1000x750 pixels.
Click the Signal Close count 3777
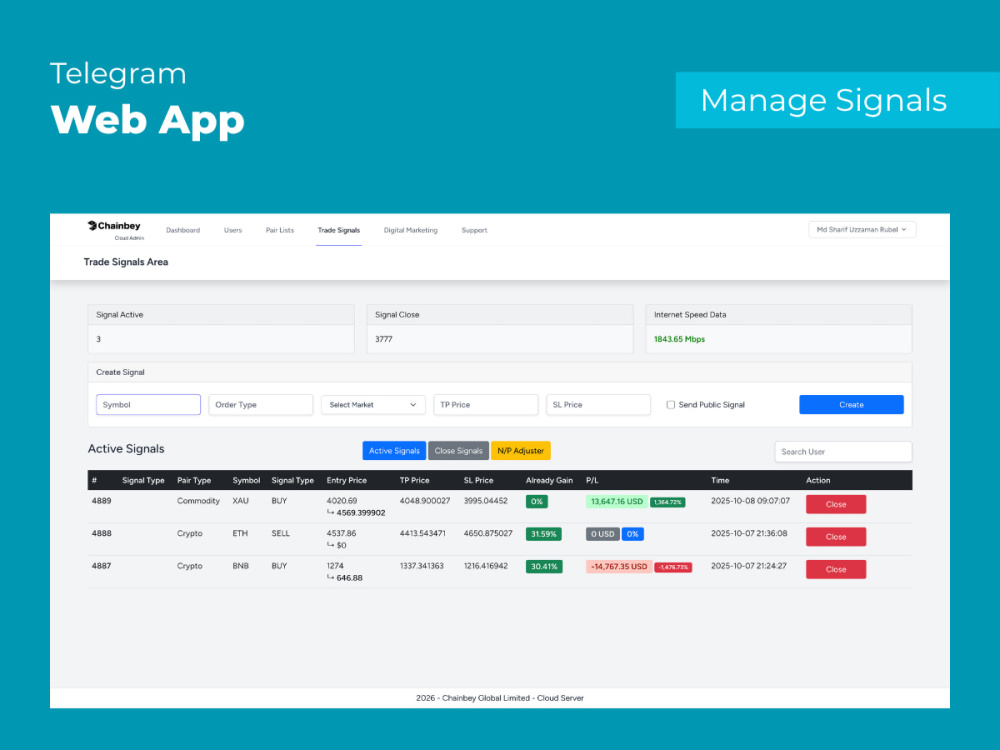coord(384,339)
